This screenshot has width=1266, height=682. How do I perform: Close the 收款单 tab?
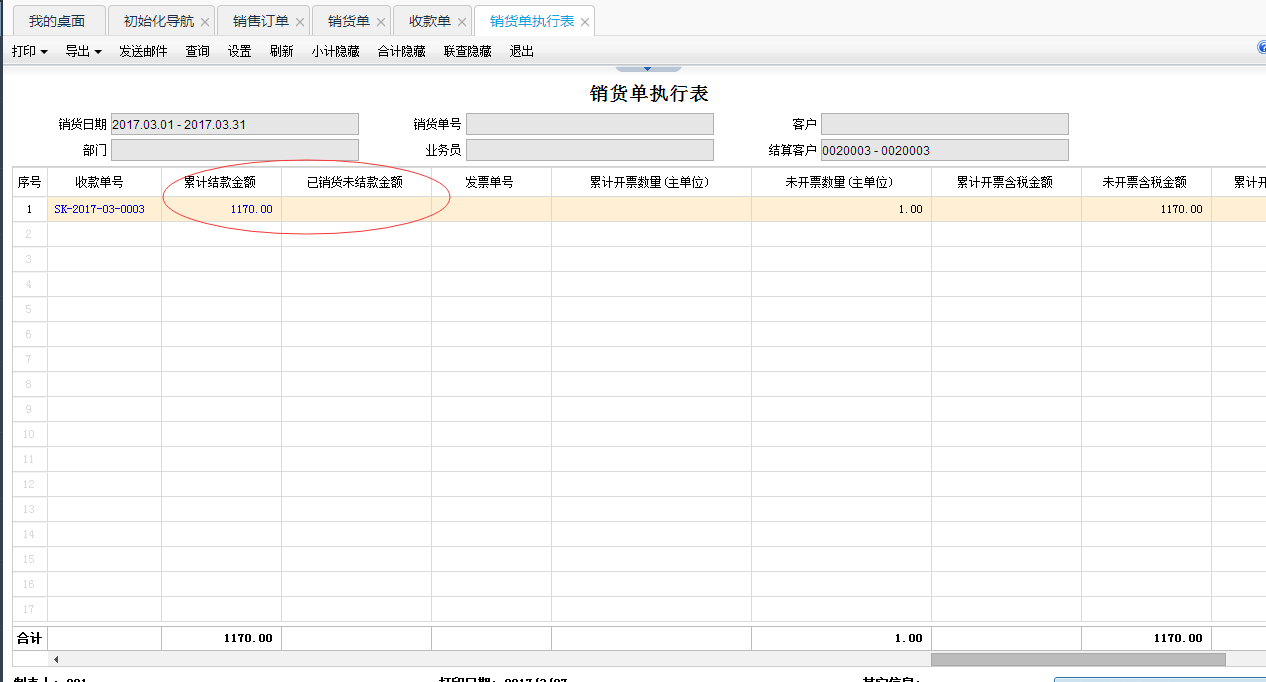462,22
